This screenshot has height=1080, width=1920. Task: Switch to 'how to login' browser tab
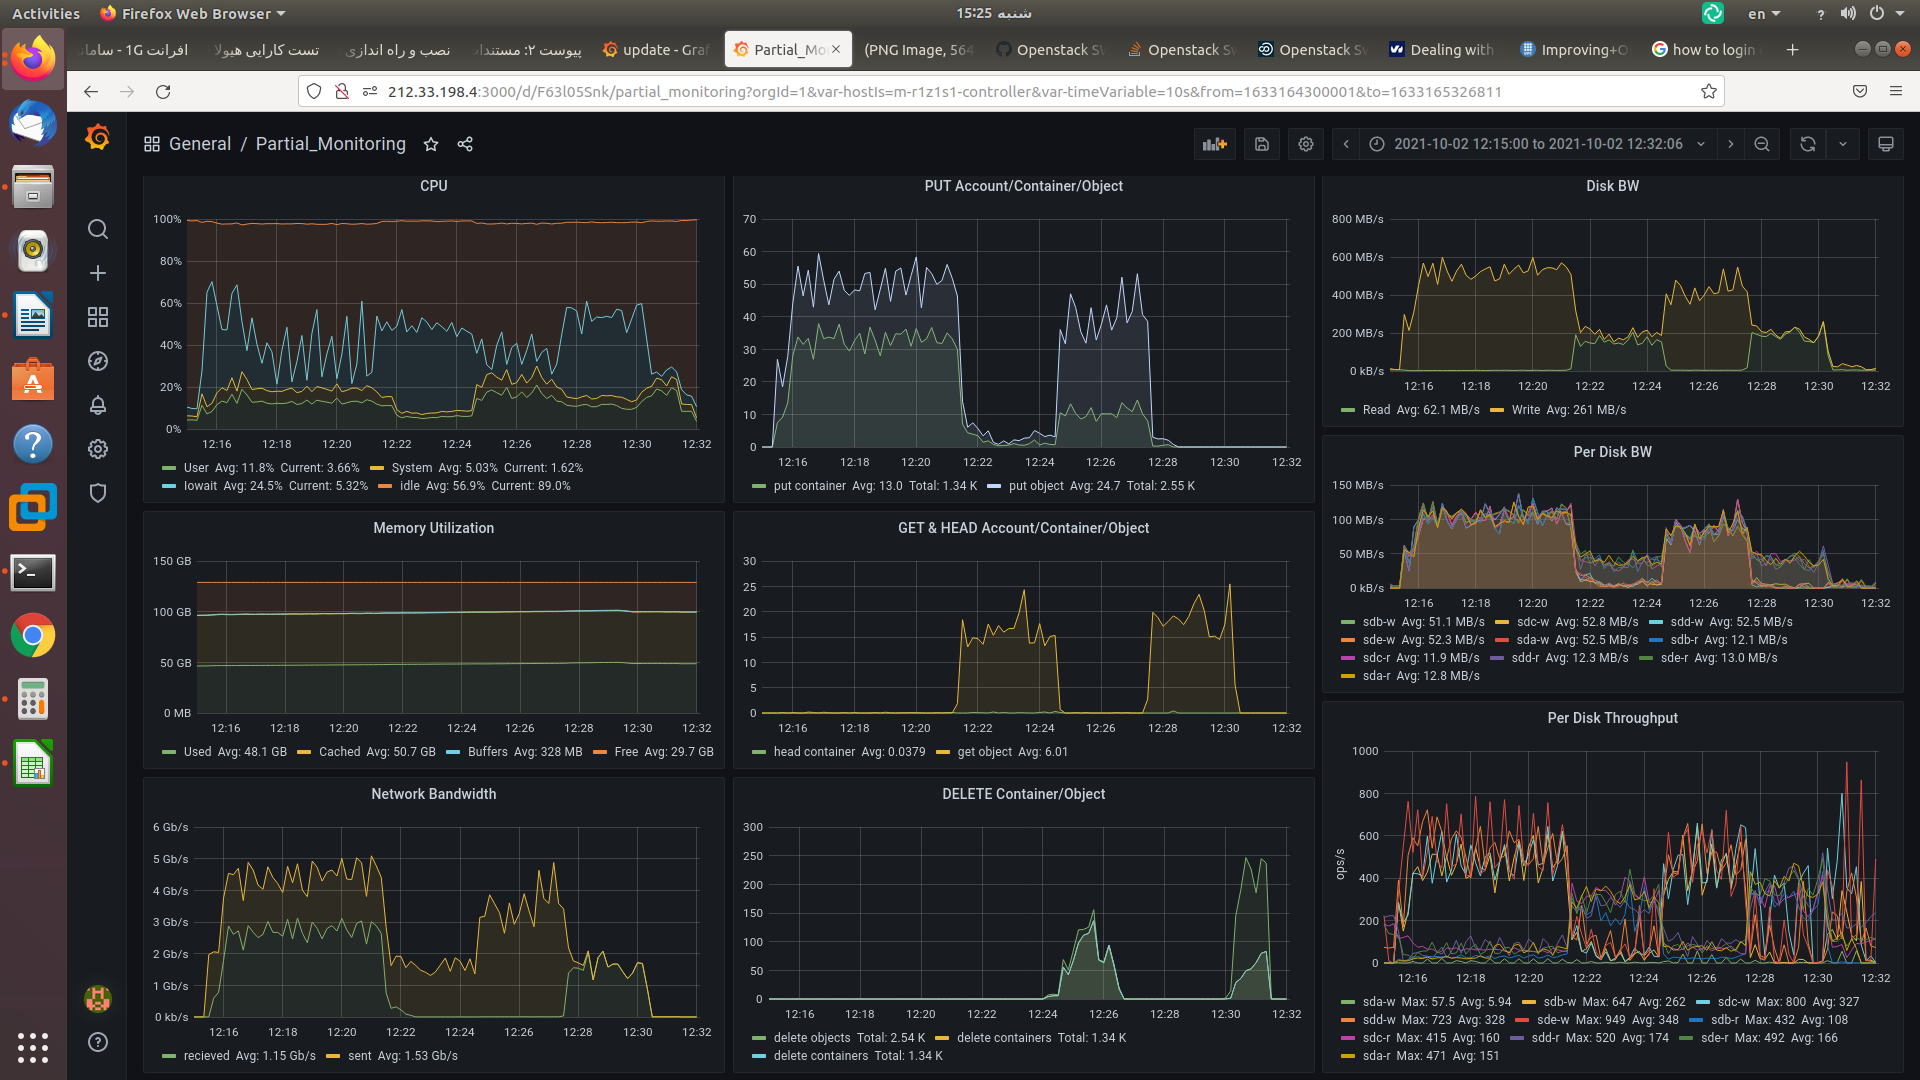point(1712,49)
